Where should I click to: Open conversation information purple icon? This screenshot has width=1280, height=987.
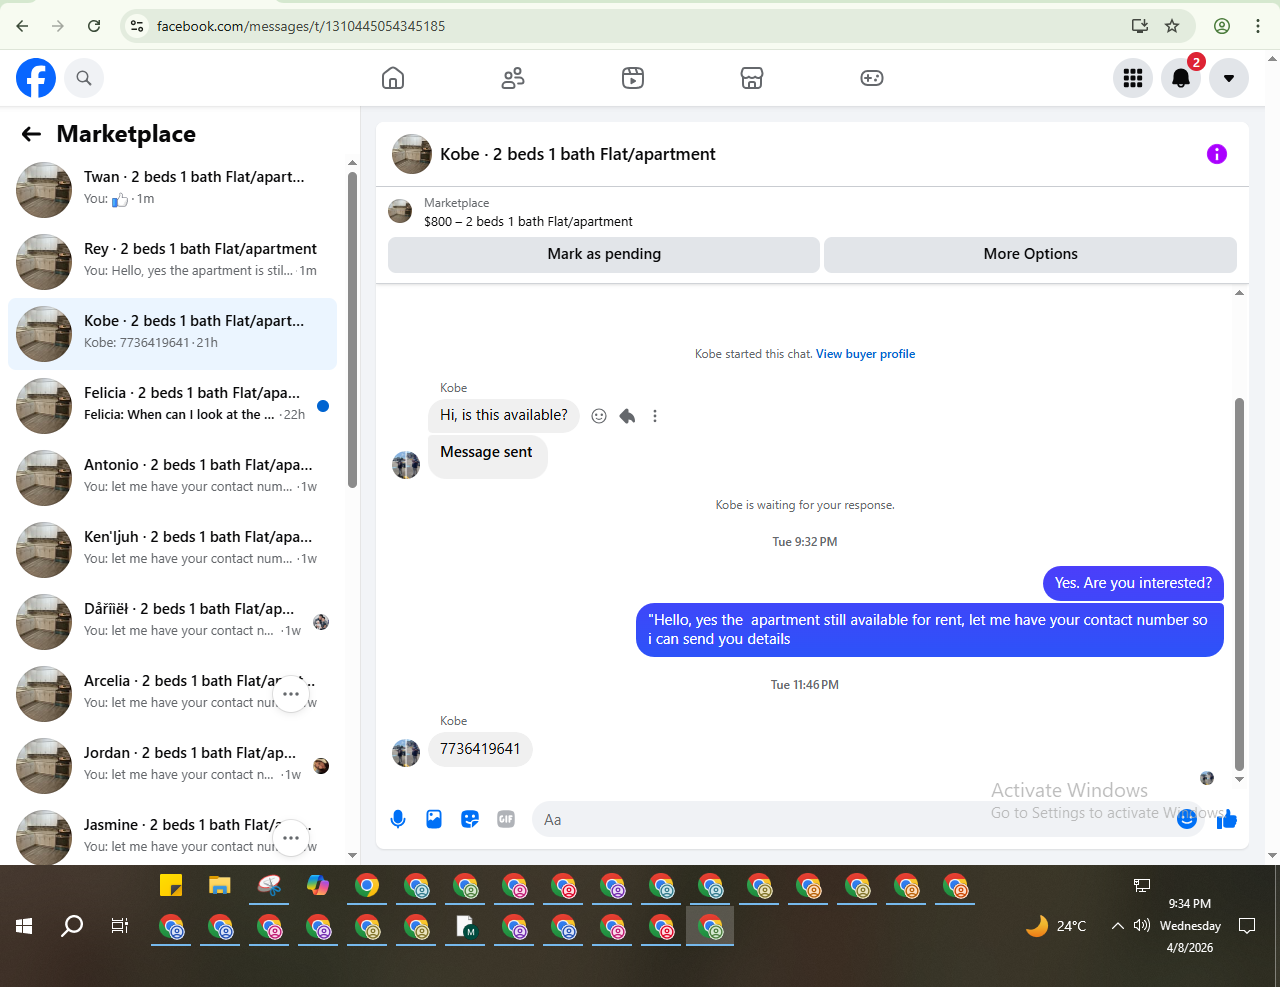coord(1217,154)
